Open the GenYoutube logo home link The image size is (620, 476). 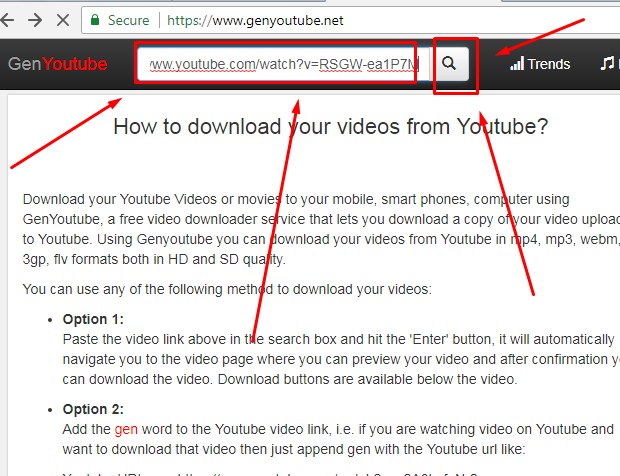[x=58, y=64]
